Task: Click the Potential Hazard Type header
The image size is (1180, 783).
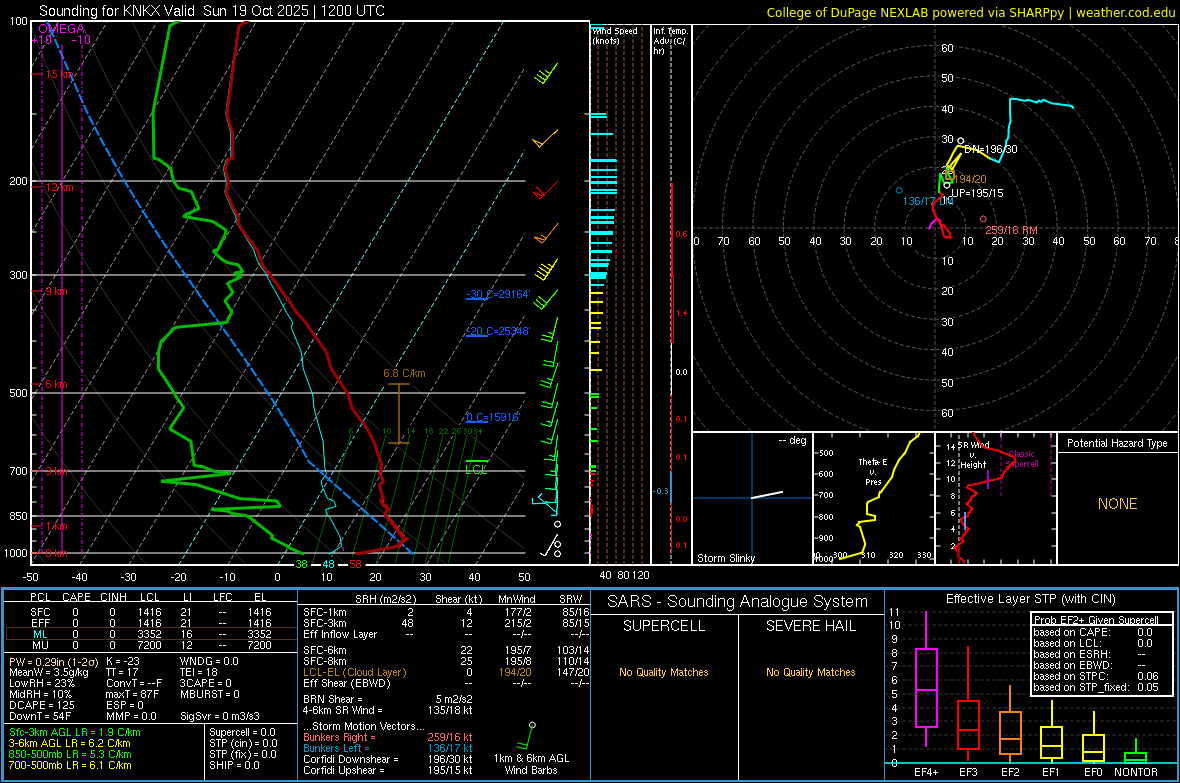Action: coord(1117,443)
